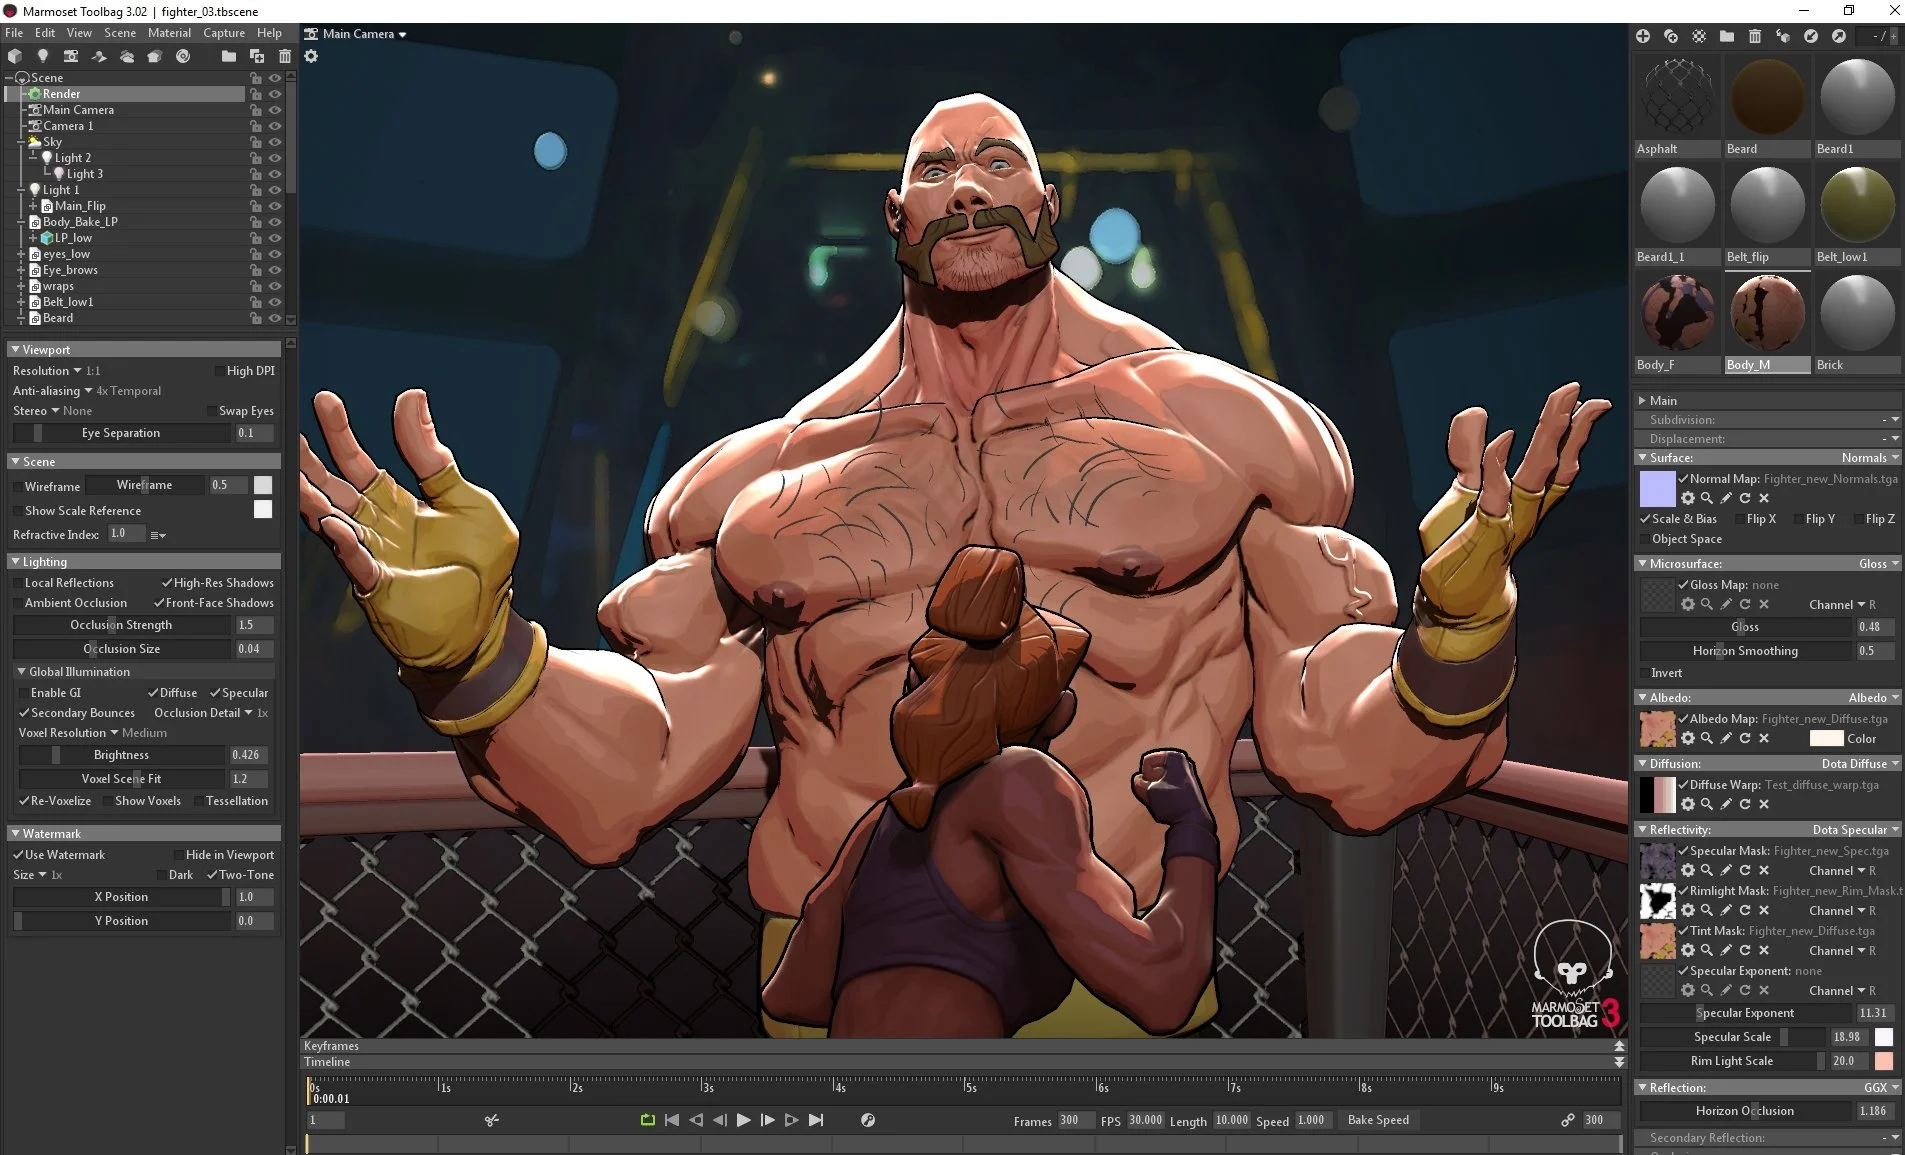
Task: Toggle Use Watermark checkbox
Action: (18, 855)
